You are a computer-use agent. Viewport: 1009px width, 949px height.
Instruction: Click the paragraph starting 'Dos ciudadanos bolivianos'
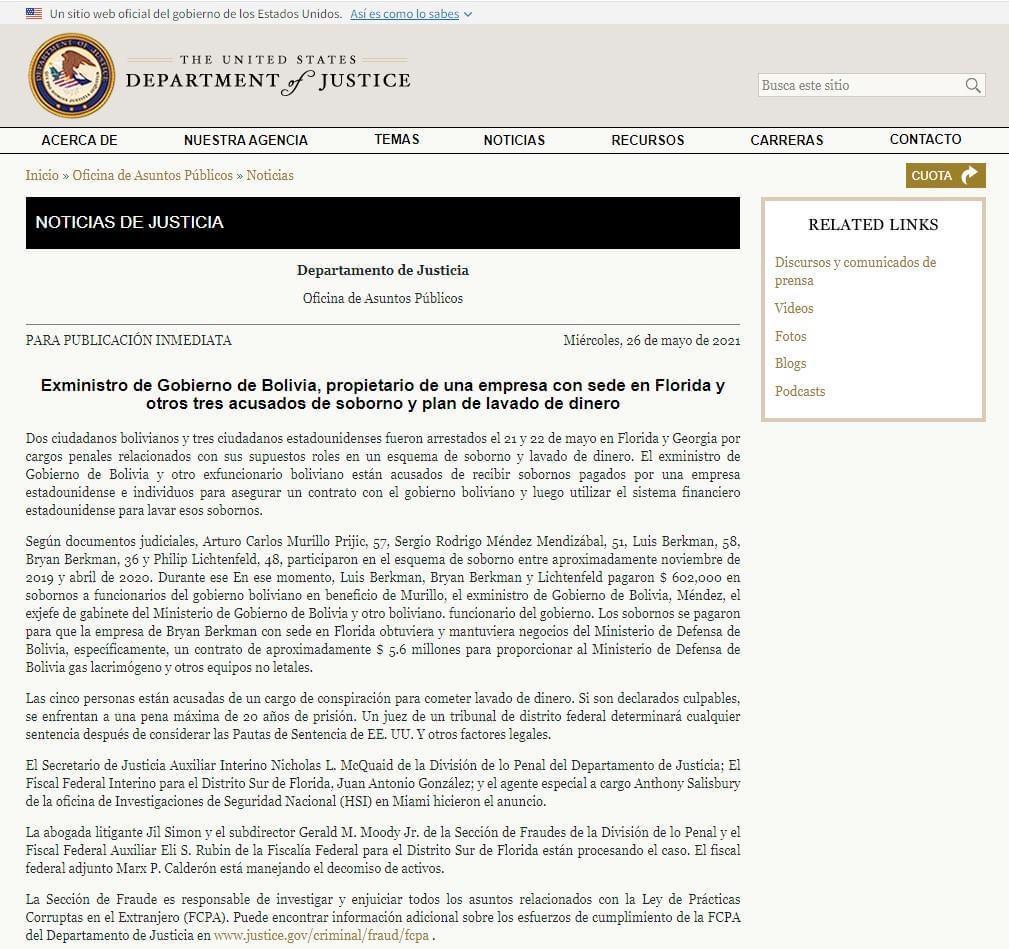pos(383,474)
